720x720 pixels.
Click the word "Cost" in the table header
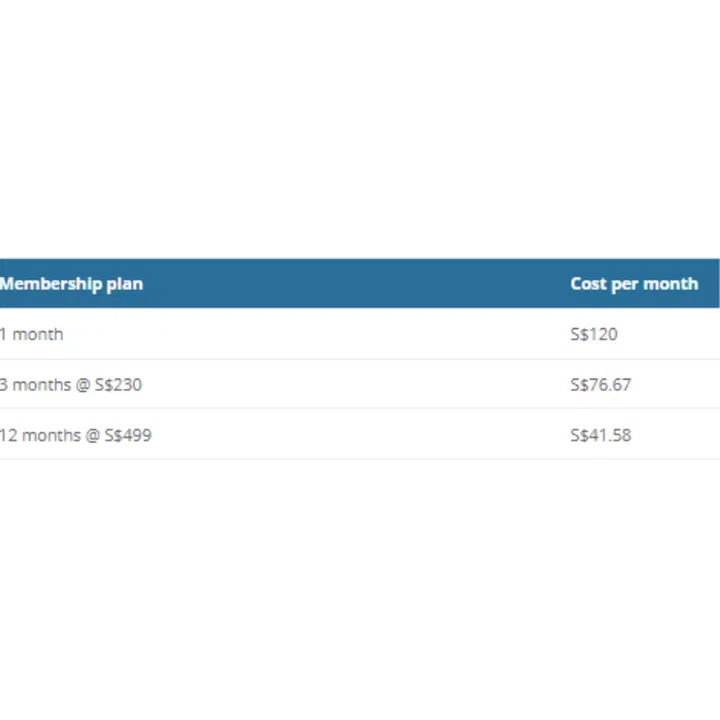tap(588, 284)
